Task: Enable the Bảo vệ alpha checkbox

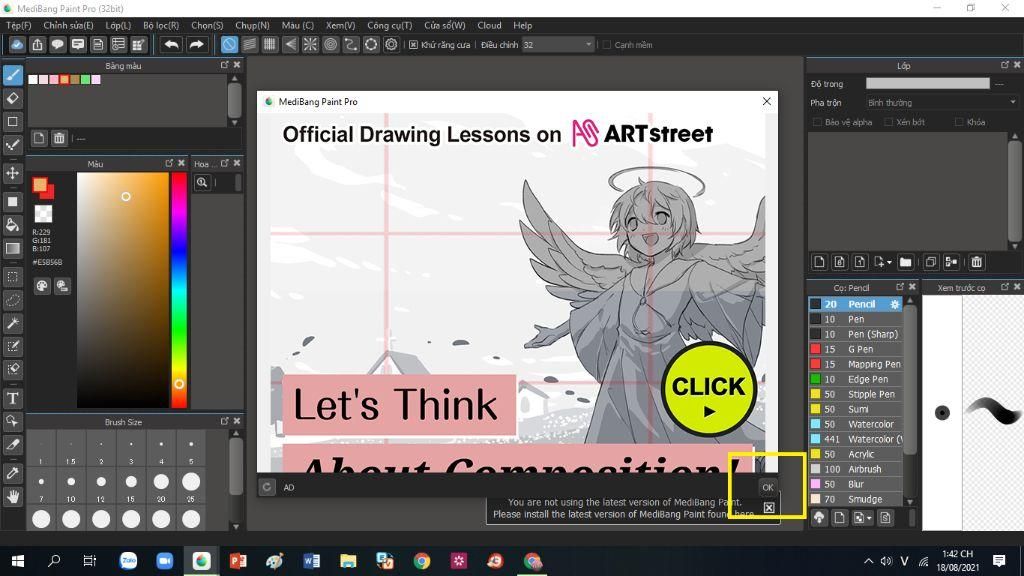Action: pos(817,122)
